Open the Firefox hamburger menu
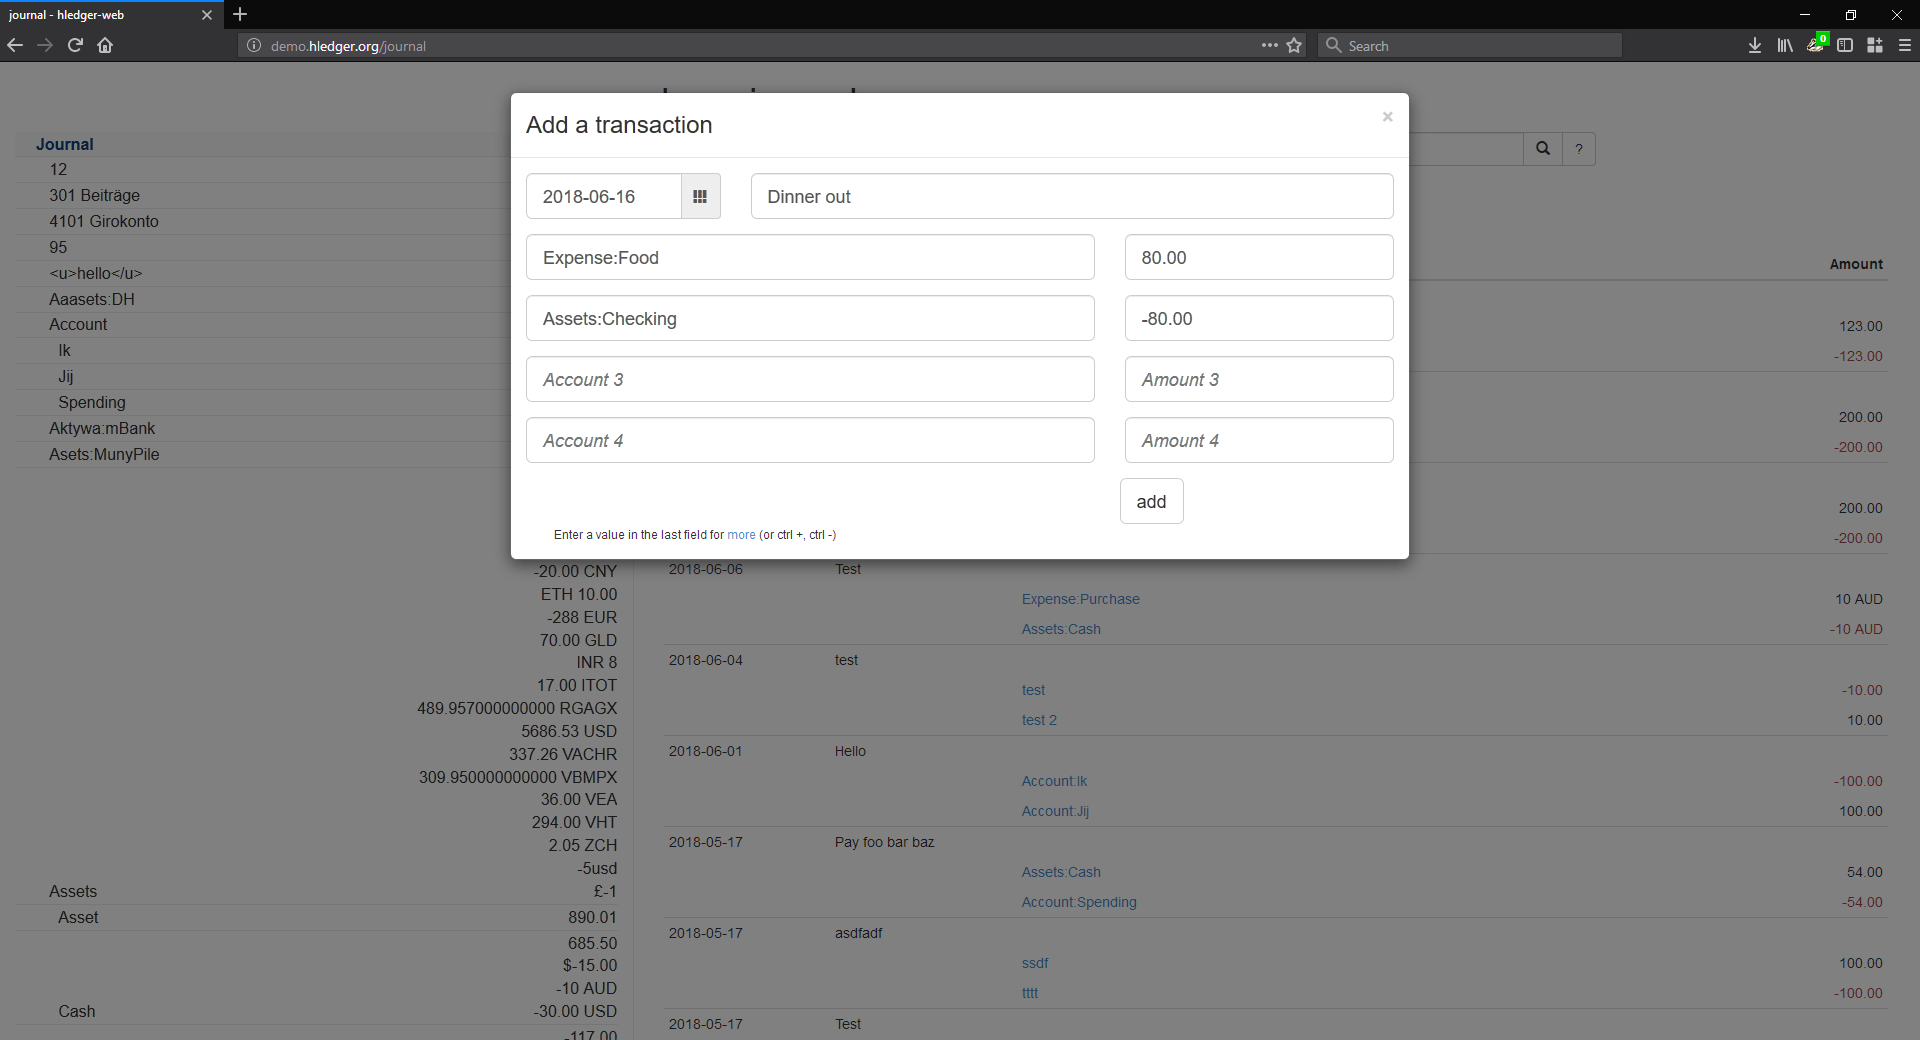Screen dimensions: 1920x1040 click(x=1905, y=45)
